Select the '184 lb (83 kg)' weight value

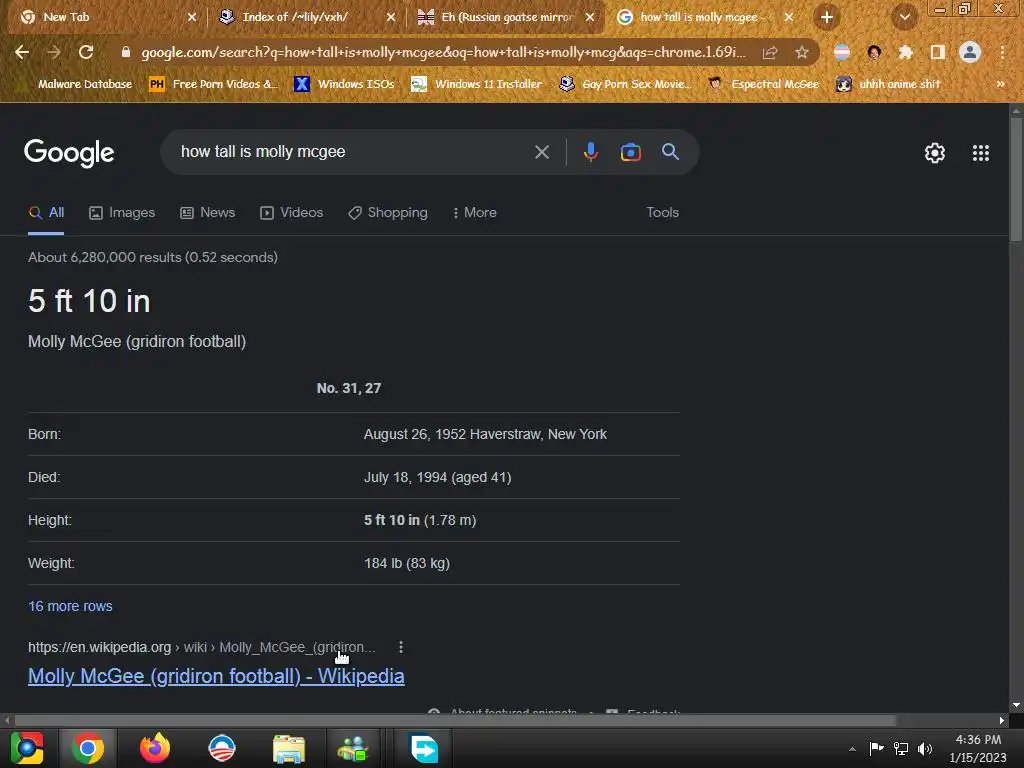(407, 564)
